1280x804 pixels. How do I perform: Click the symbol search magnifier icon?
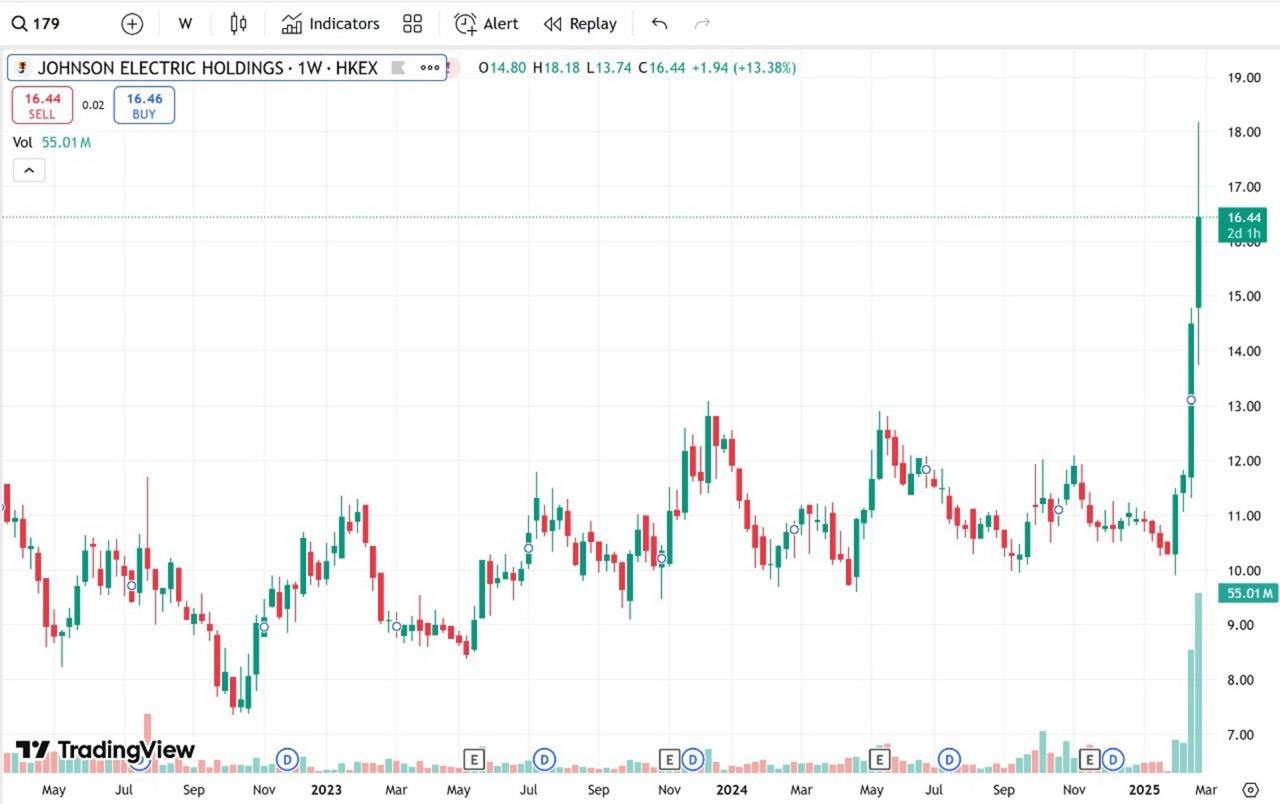pyautogui.click(x=19, y=24)
